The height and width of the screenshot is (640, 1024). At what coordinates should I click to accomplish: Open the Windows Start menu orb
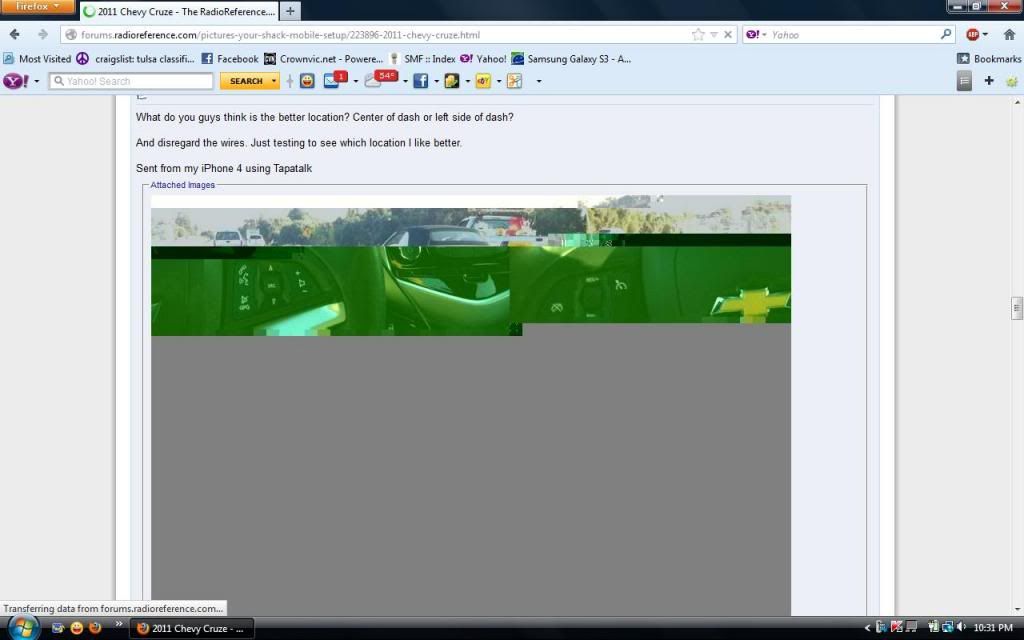pyautogui.click(x=22, y=627)
